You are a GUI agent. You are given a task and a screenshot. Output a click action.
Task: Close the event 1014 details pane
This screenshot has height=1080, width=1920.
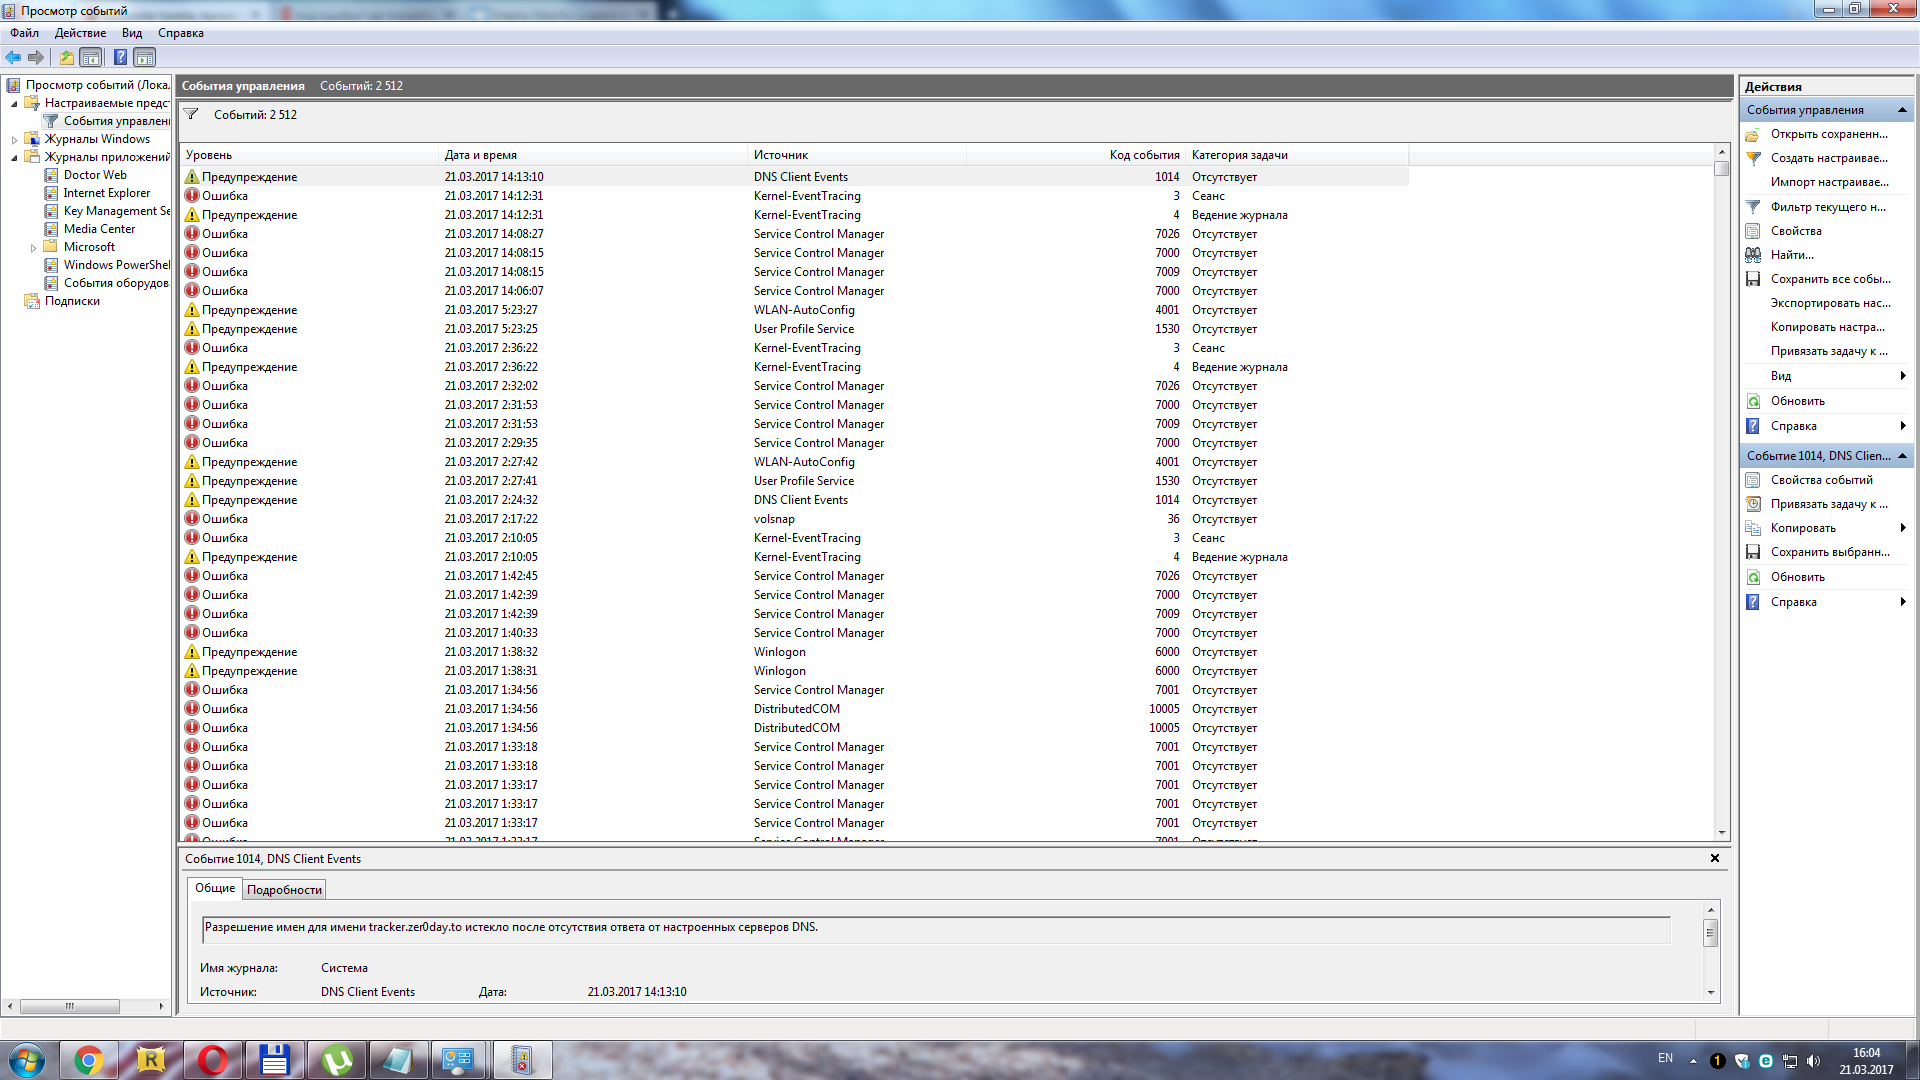tap(1714, 858)
